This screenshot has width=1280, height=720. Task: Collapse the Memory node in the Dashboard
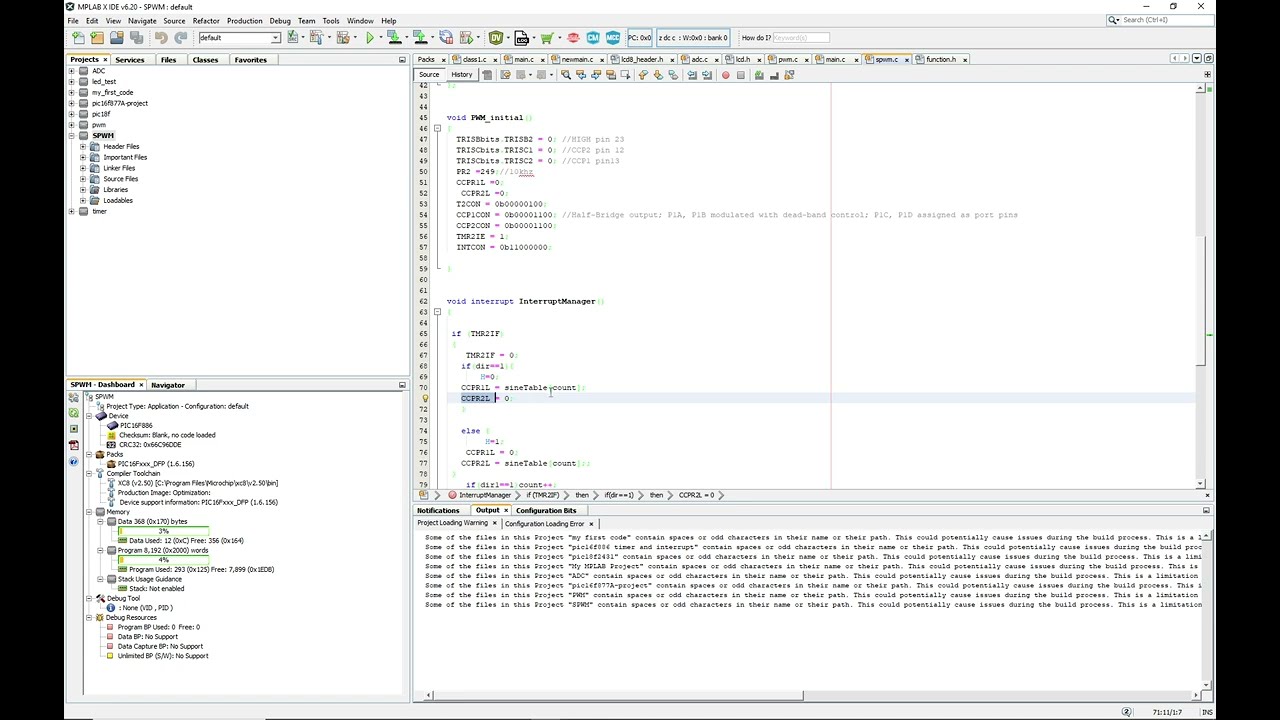[89, 512]
